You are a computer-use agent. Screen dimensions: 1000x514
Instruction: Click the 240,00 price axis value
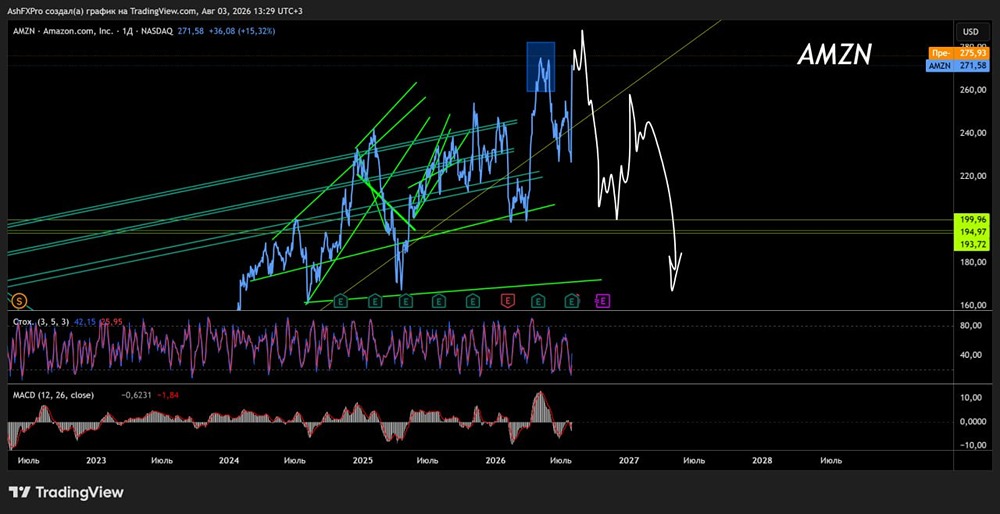(x=971, y=133)
